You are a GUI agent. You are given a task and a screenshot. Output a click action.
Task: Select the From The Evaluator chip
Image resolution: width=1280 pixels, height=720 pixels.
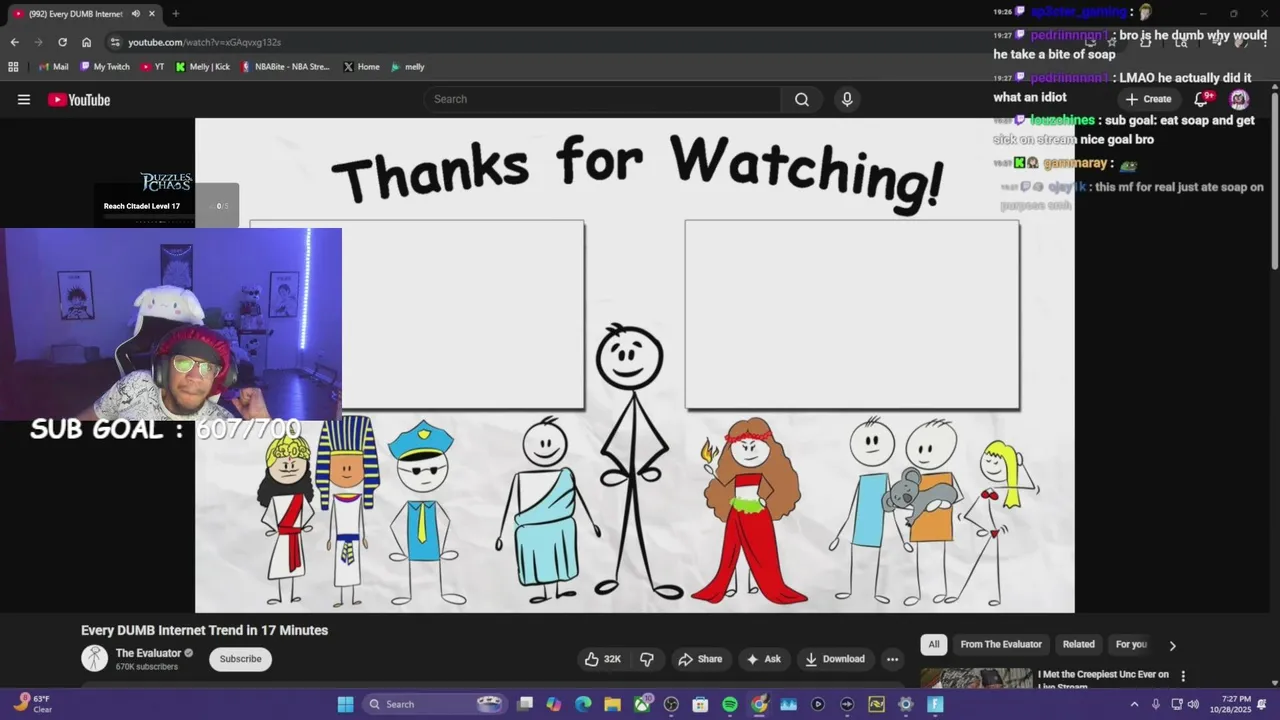tap(1001, 645)
